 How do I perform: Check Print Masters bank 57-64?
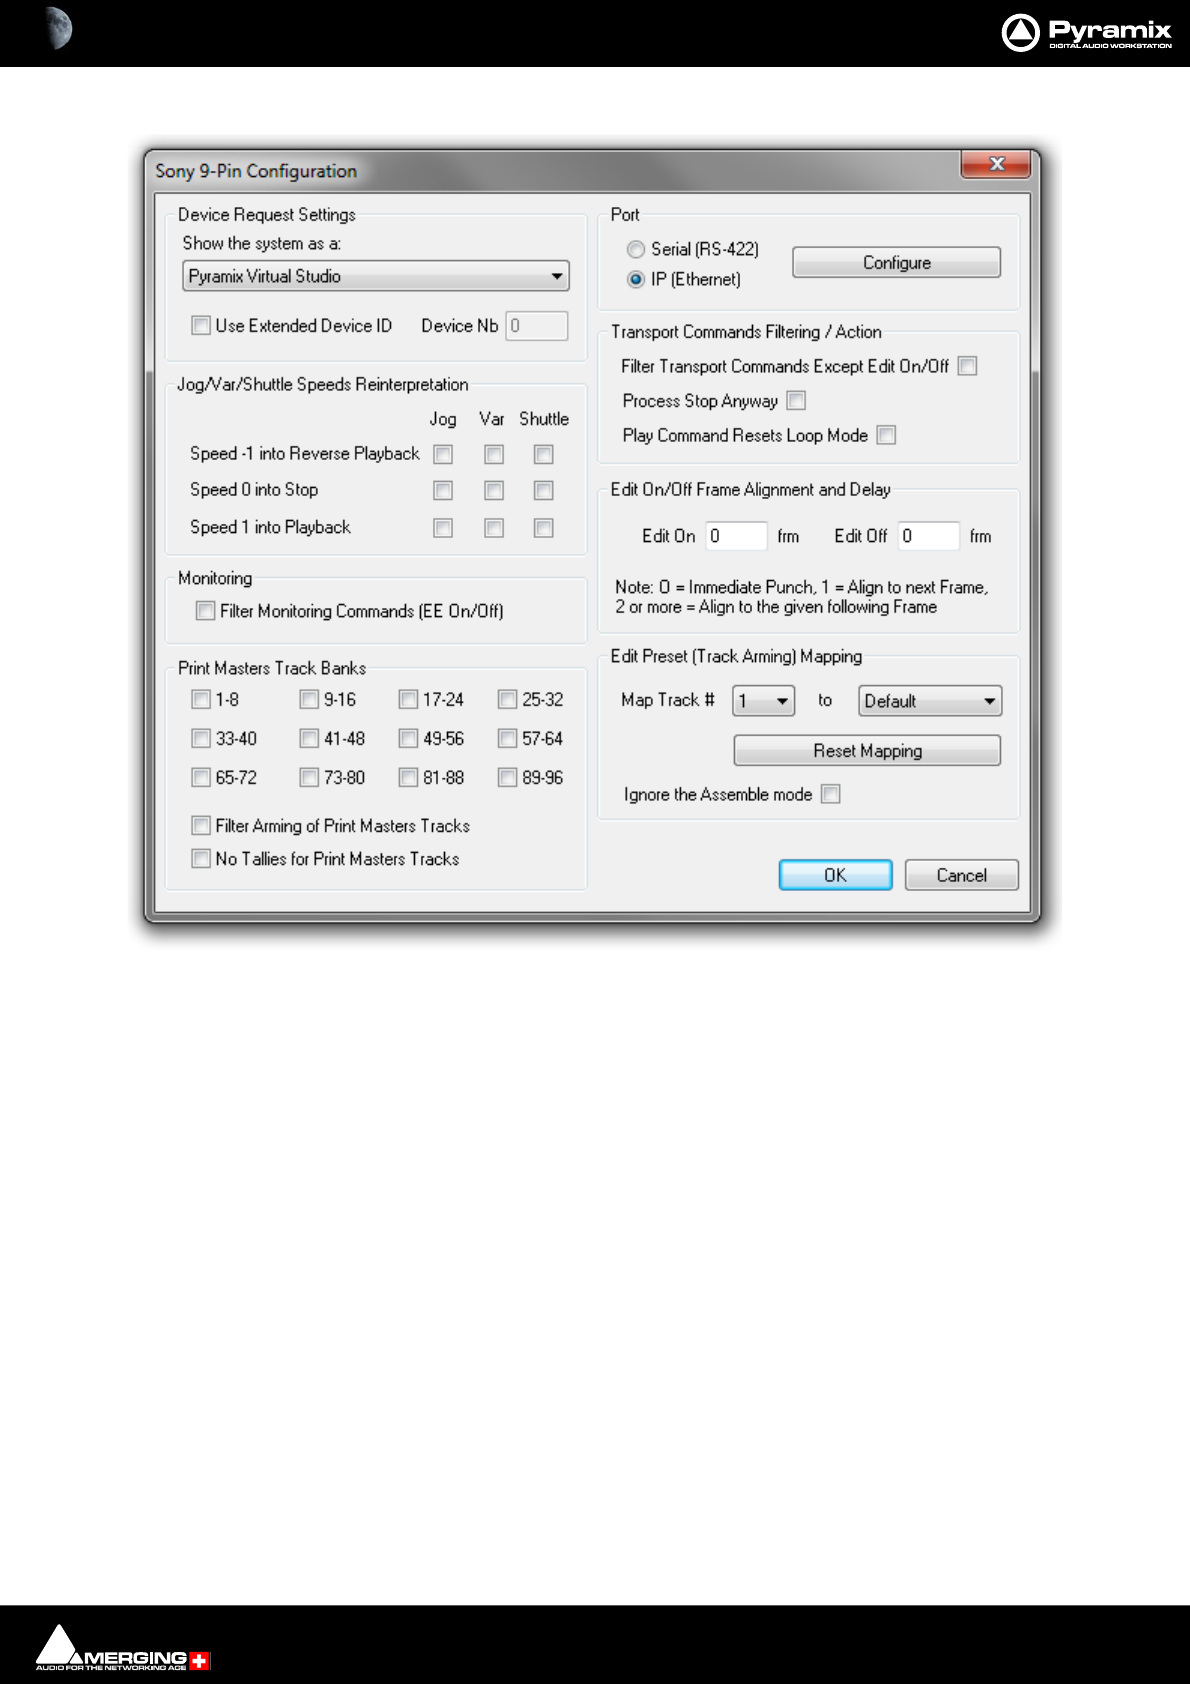(507, 738)
